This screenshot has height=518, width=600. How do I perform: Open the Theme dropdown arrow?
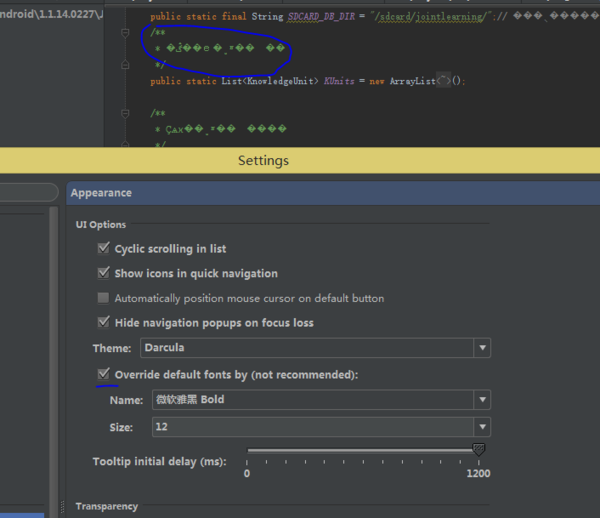coord(482,348)
